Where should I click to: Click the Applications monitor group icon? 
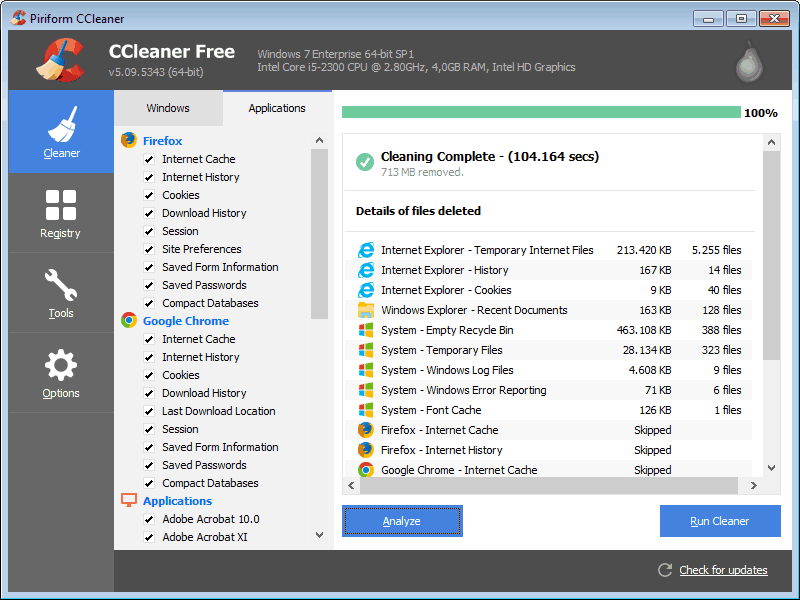tap(129, 500)
